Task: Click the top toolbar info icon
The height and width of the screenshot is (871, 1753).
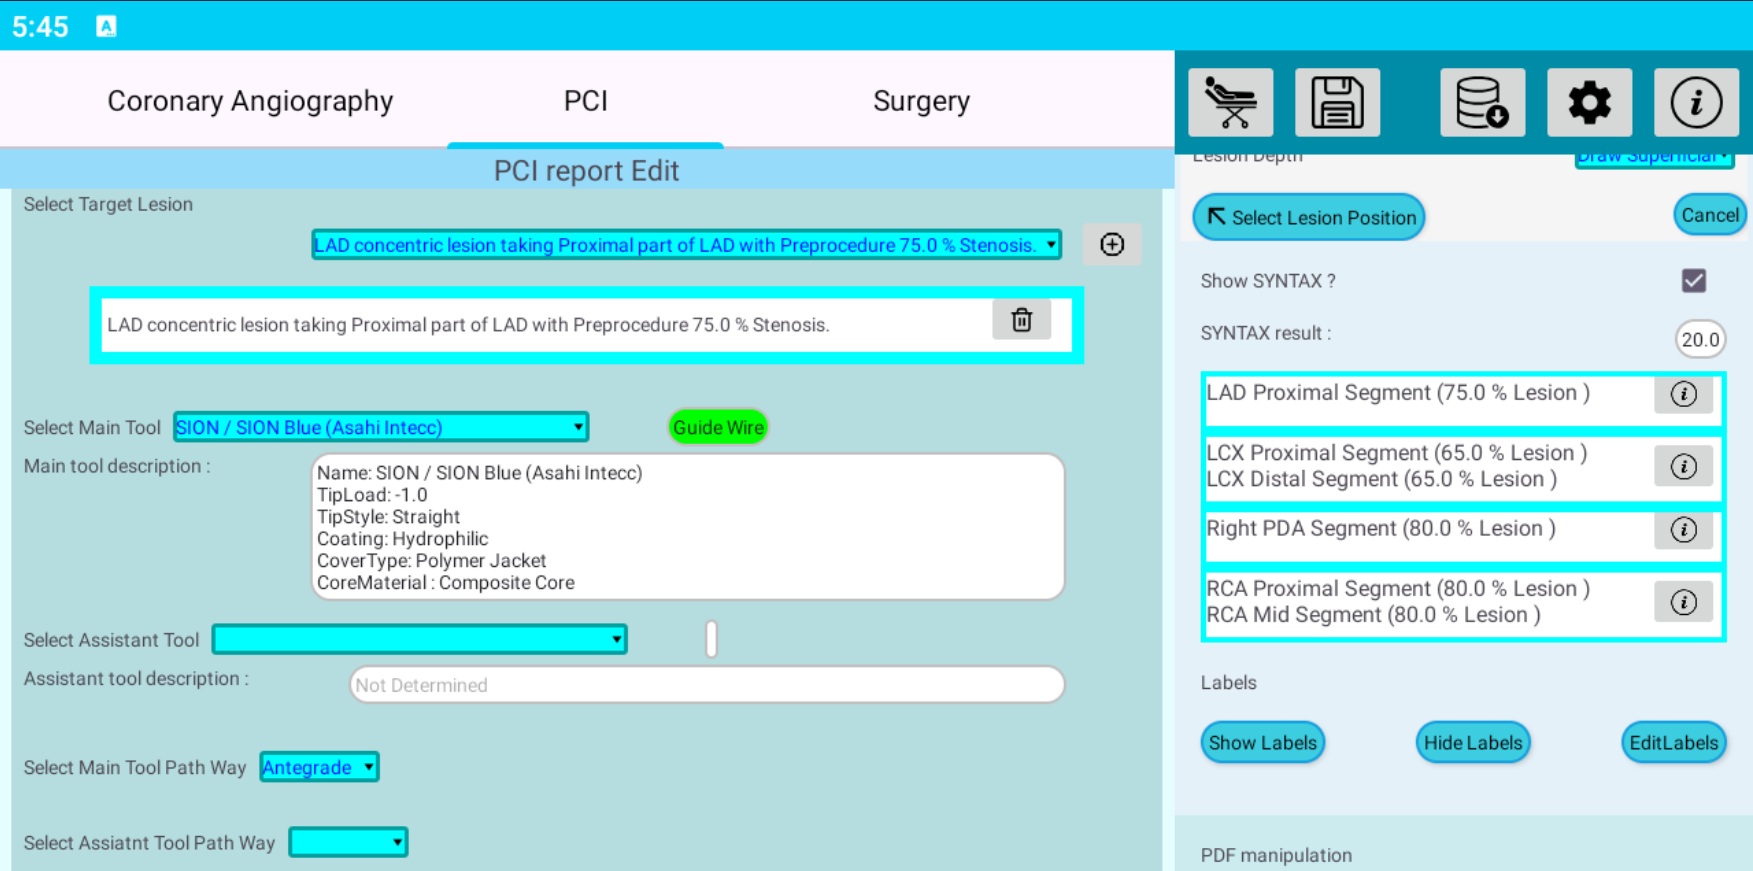Action: click(1696, 102)
